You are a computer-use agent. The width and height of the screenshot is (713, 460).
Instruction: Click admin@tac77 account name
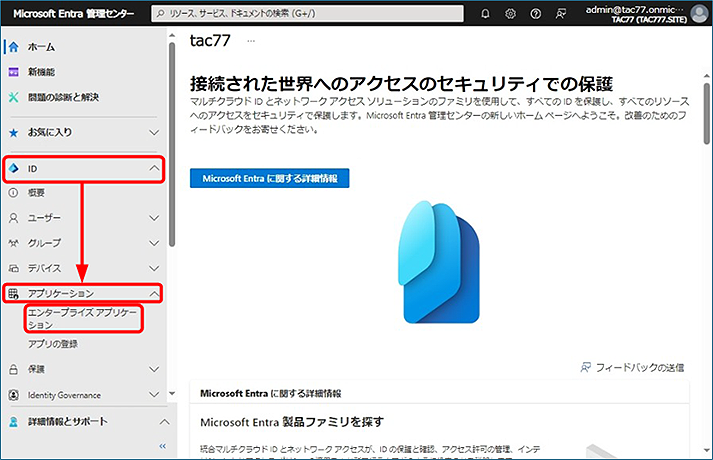click(634, 9)
